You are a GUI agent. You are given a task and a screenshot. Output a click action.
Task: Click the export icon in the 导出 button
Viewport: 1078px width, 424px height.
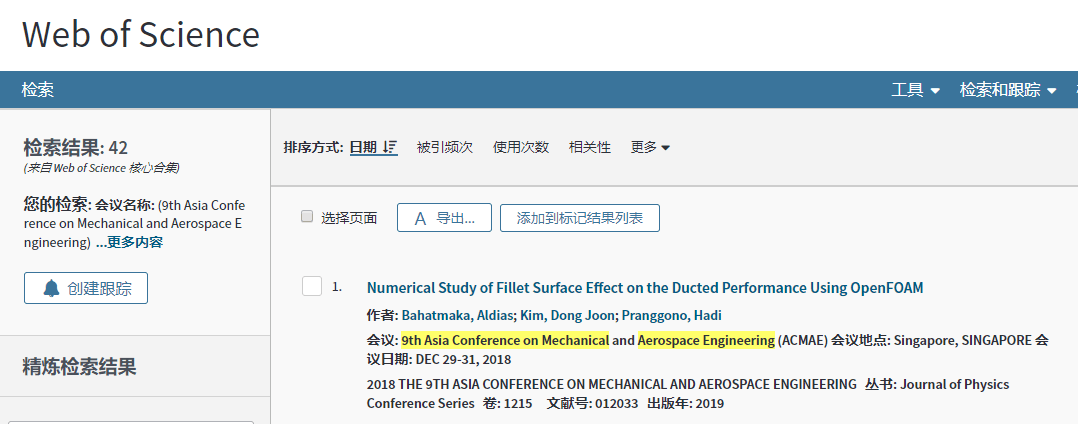point(421,219)
